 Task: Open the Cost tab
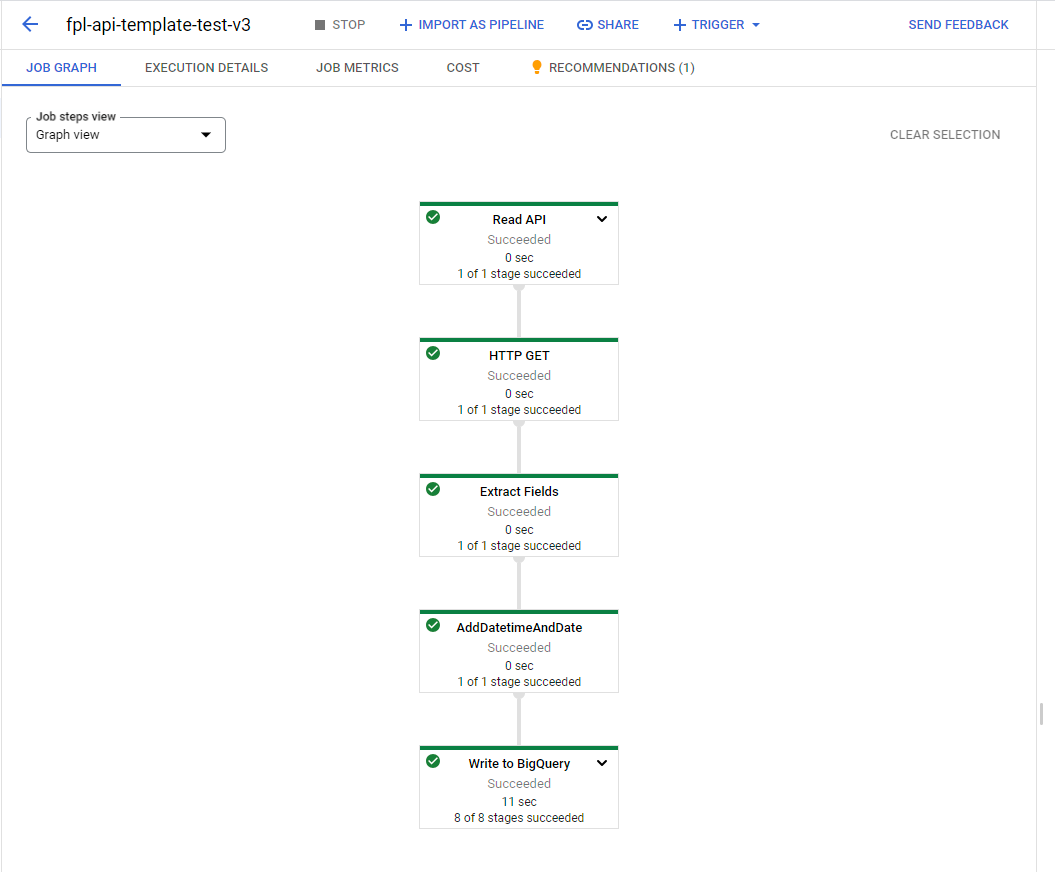point(463,68)
